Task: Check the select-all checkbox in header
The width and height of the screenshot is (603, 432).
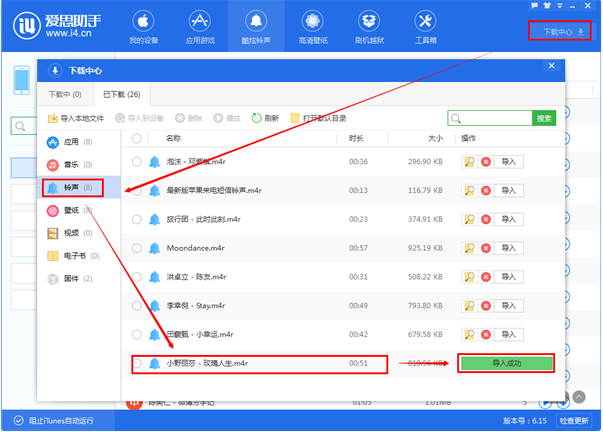Action: tap(136, 139)
